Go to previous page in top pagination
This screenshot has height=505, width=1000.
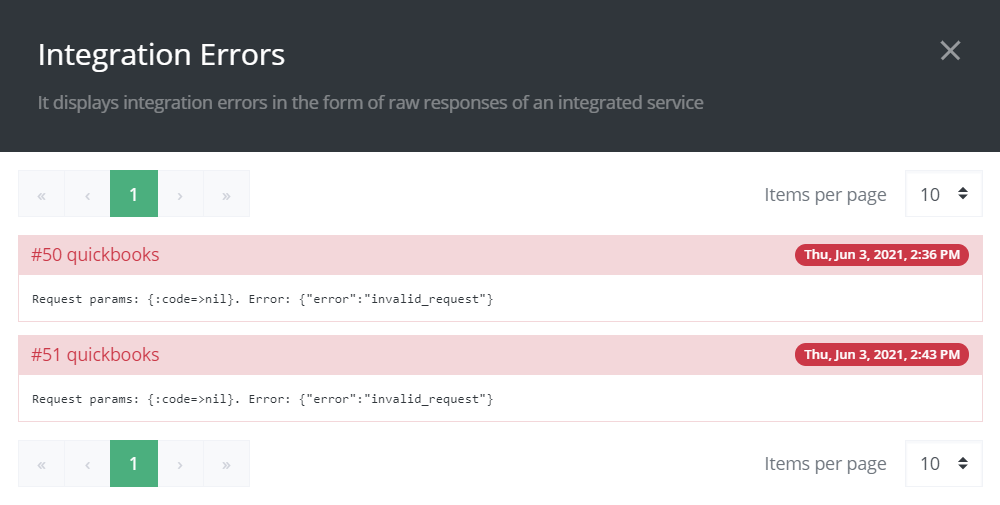pyautogui.click(x=87, y=194)
